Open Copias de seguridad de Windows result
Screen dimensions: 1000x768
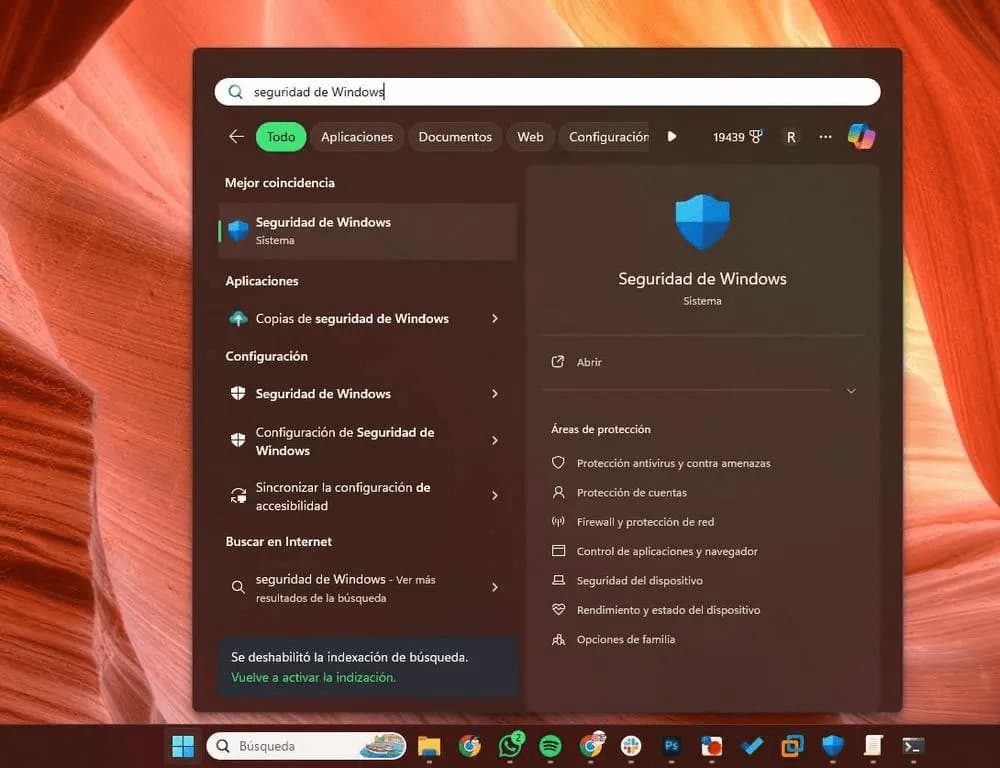[x=352, y=318]
